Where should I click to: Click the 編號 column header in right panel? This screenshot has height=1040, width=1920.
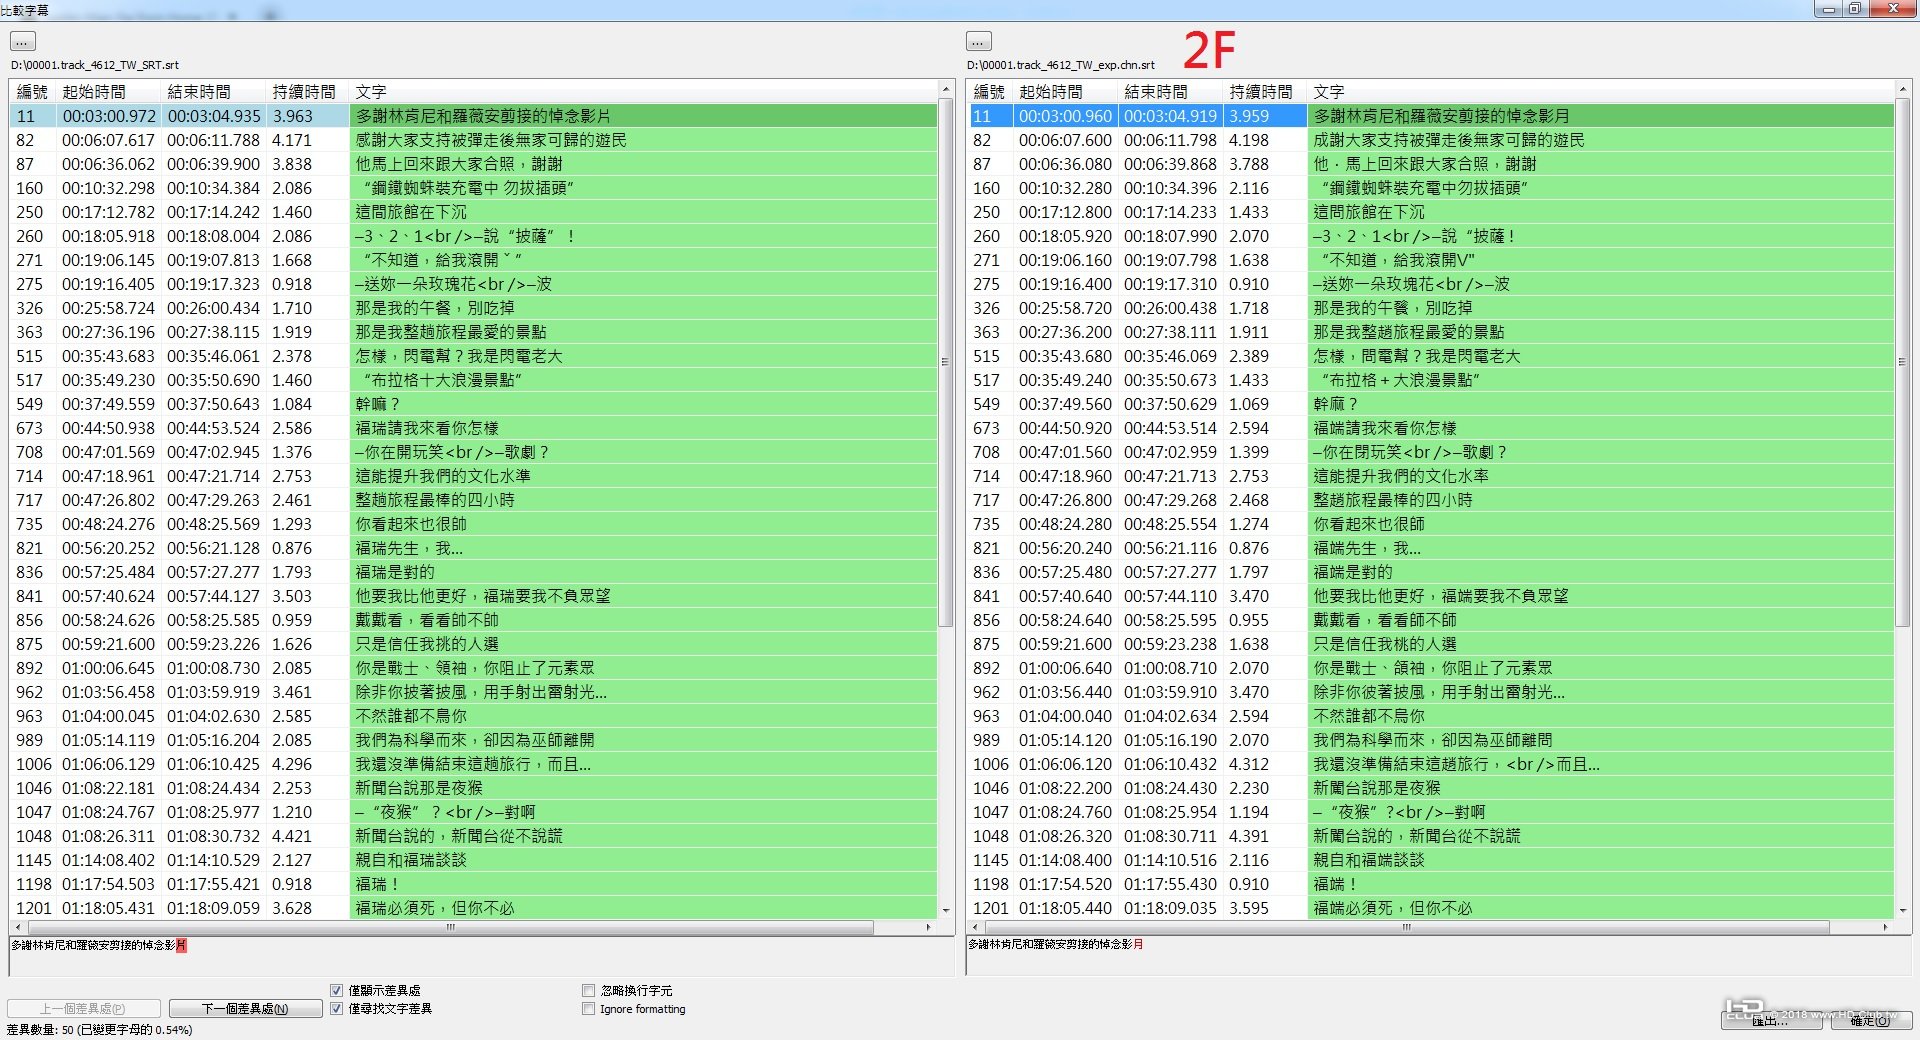990,92
